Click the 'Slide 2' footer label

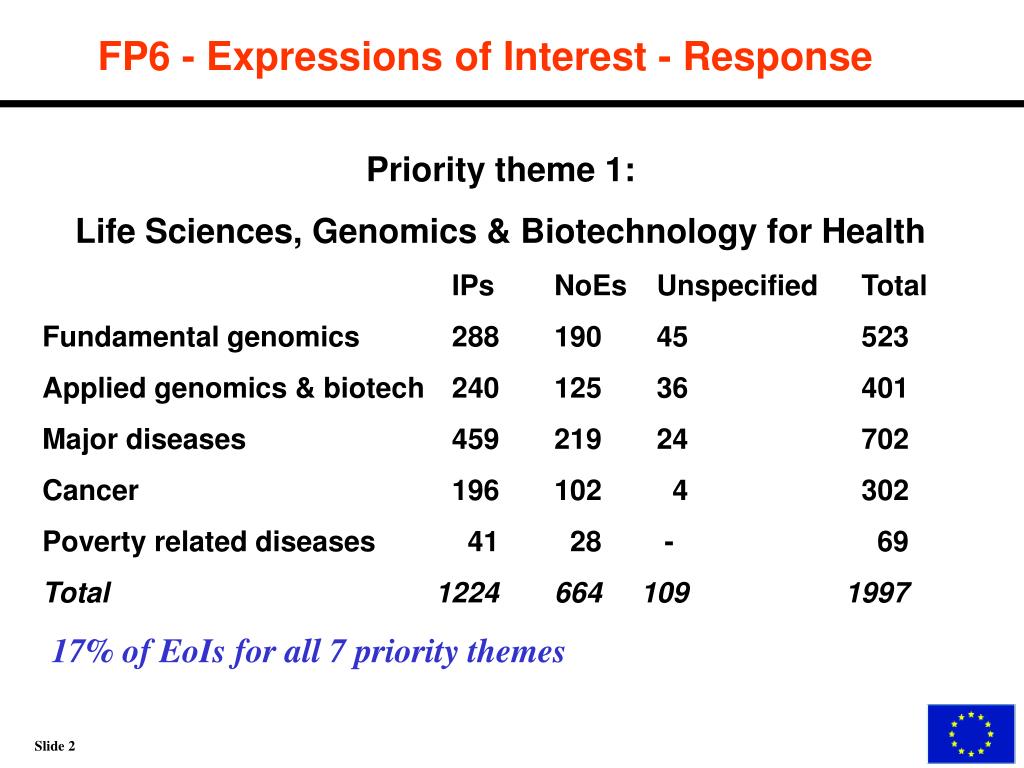pos(55,746)
